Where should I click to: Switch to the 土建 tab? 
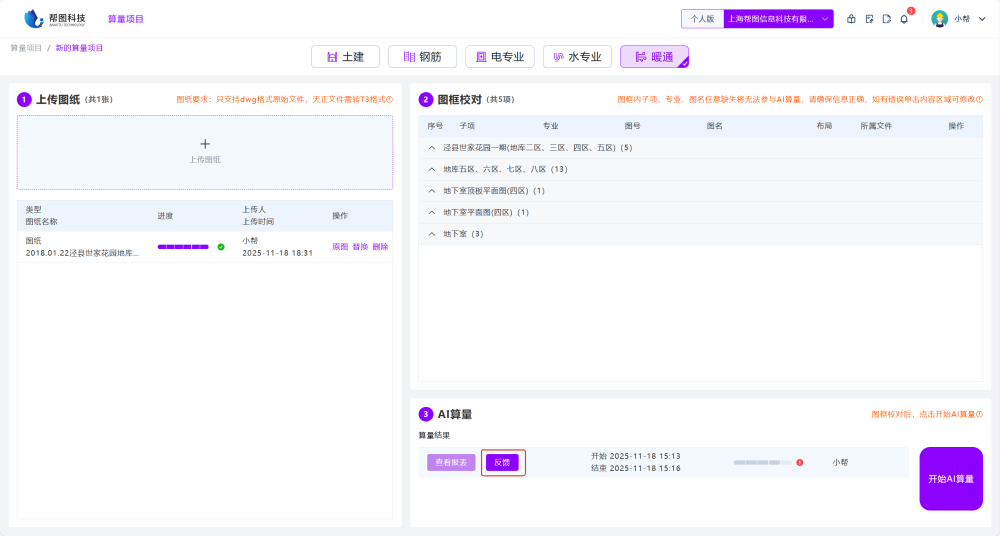(345, 57)
